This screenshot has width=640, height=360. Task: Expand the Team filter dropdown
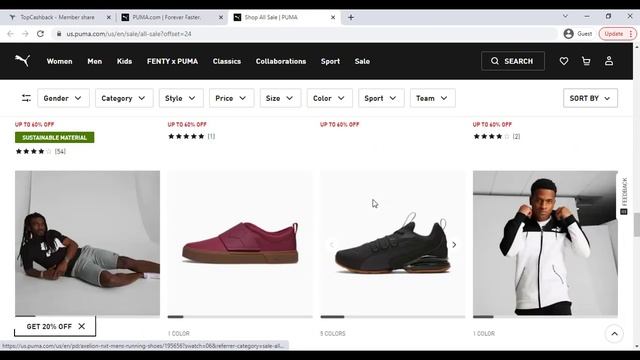[x=432, y=98]
